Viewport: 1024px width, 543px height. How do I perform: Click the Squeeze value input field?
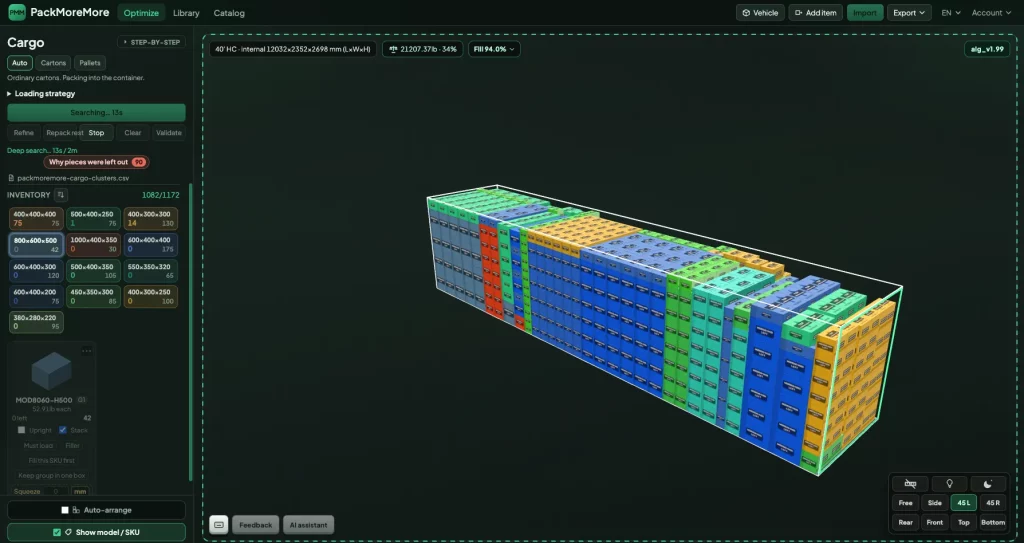[56, 491]
